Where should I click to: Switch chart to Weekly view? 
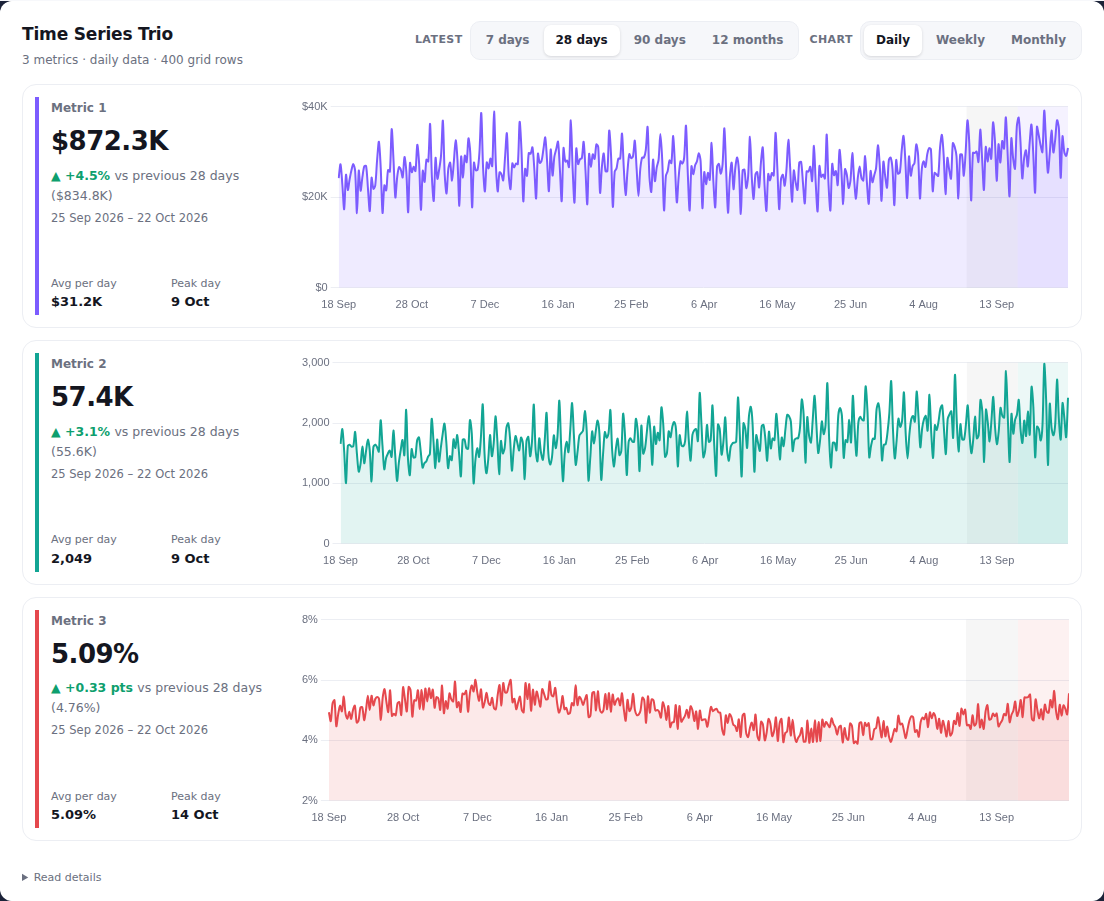pos(960,40)
